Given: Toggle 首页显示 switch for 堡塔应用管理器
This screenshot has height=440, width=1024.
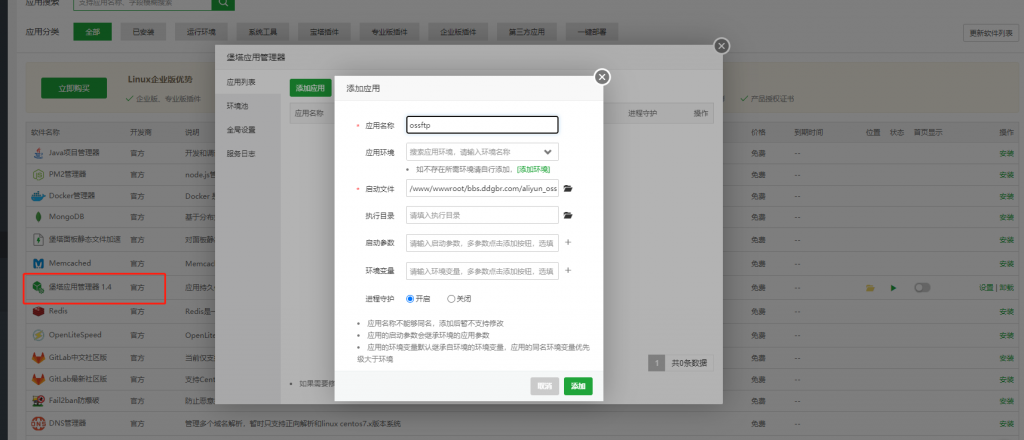Looking at the screenshot, I should (x=922, y=288).
